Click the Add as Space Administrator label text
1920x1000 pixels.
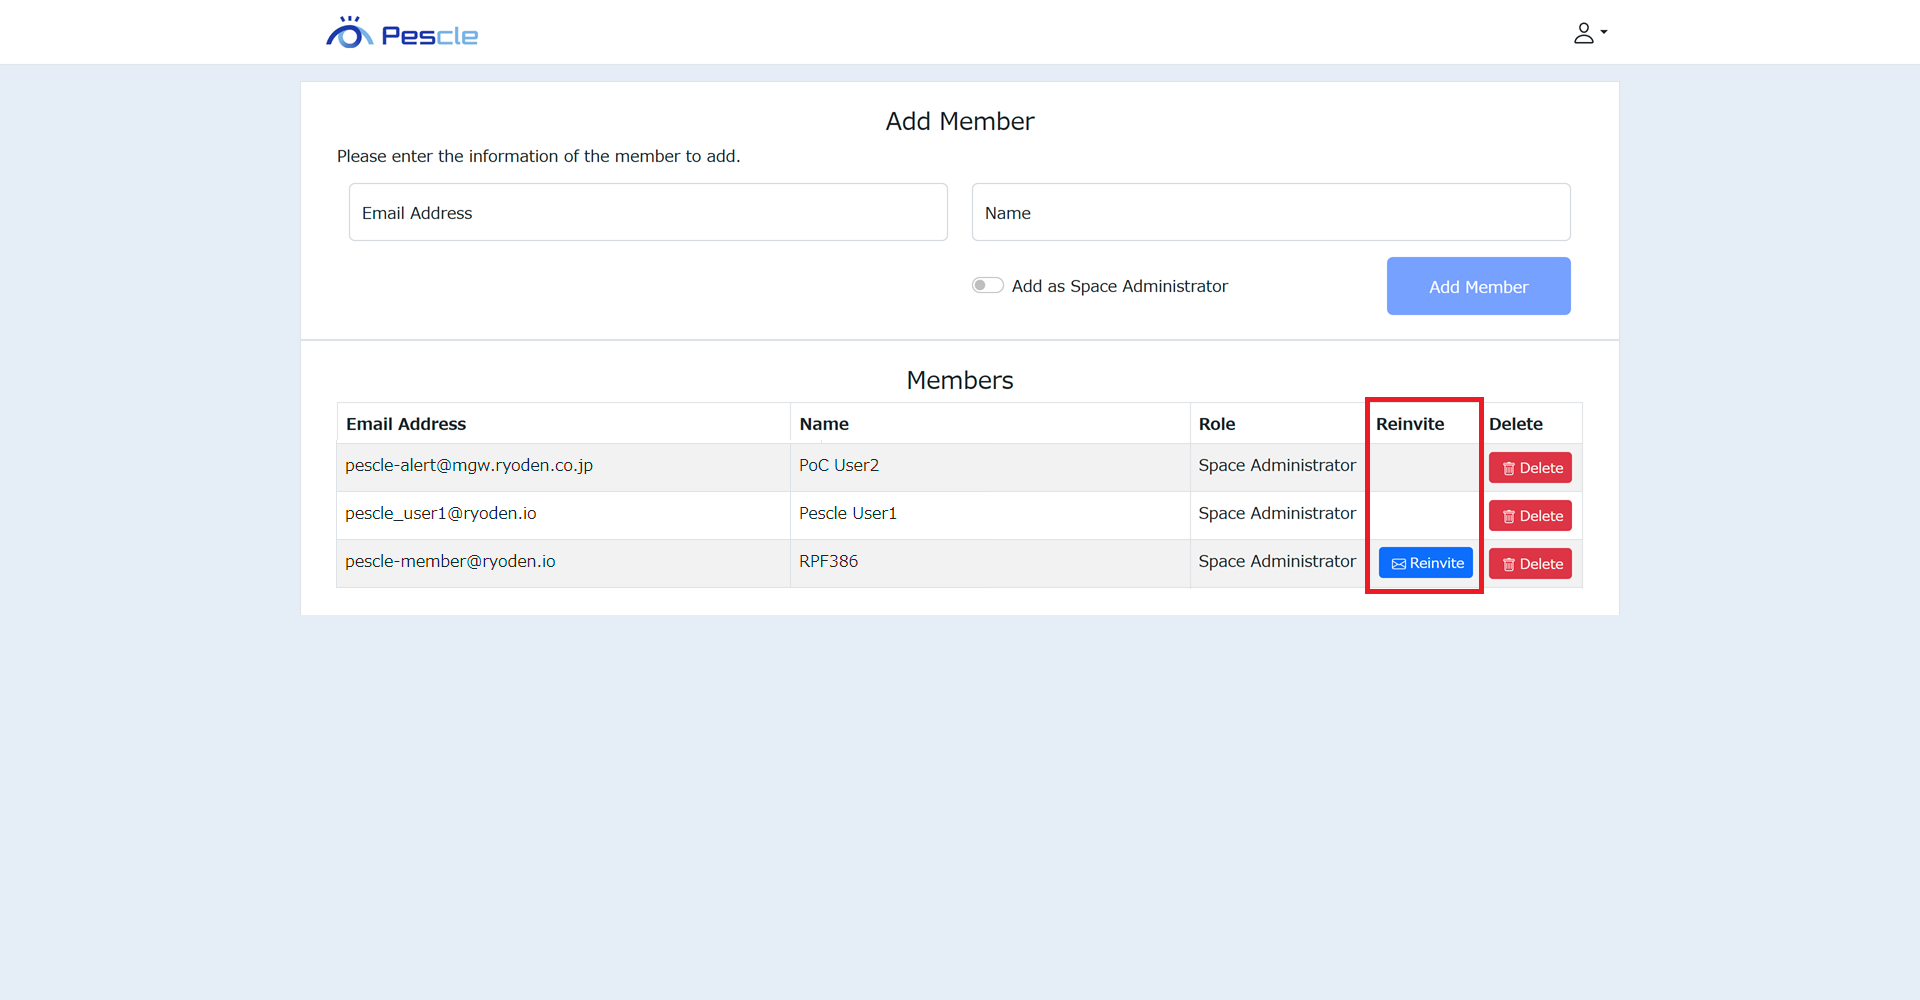click(1119, 287)
